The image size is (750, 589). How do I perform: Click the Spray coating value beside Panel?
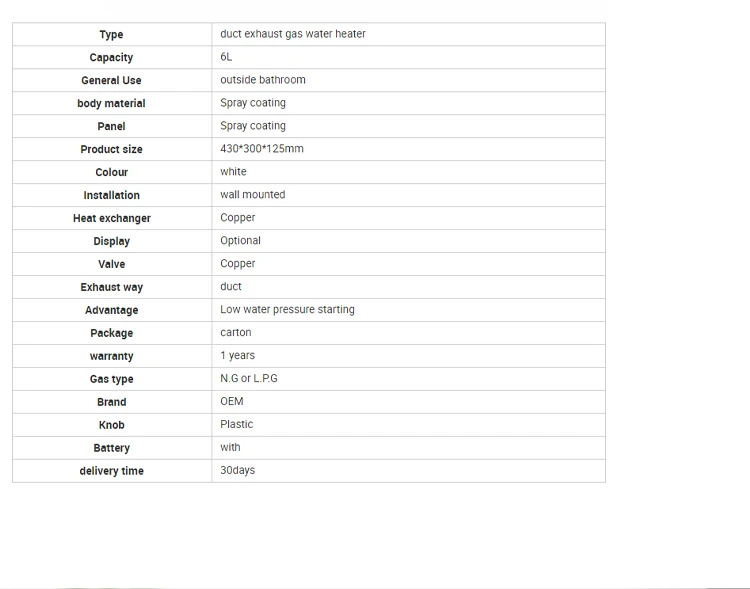(253, 126)
